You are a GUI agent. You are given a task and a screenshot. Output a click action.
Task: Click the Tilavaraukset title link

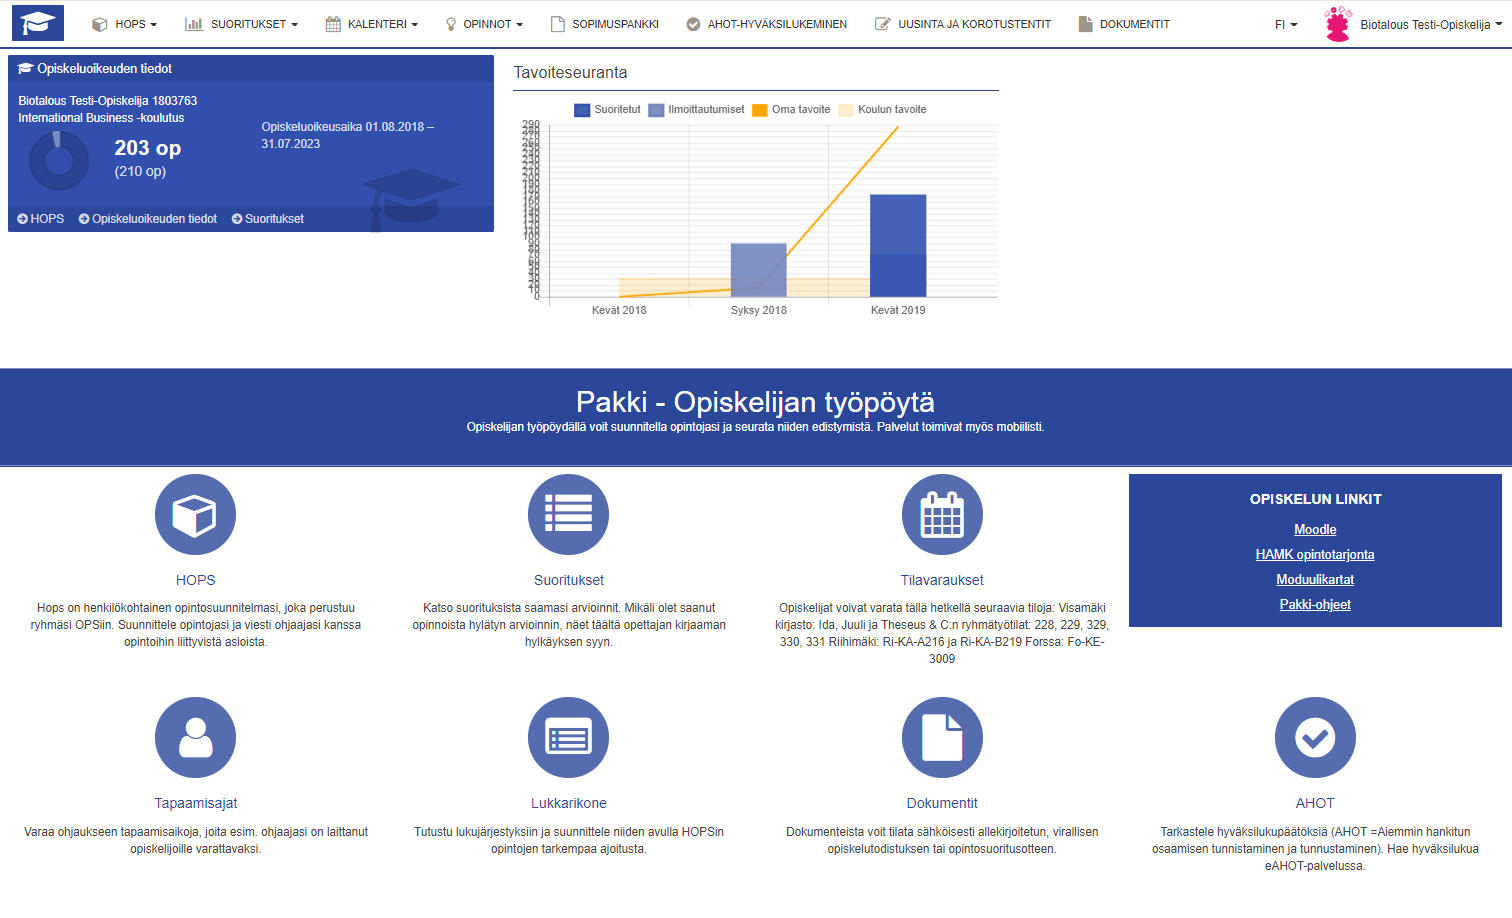point(942,580)
